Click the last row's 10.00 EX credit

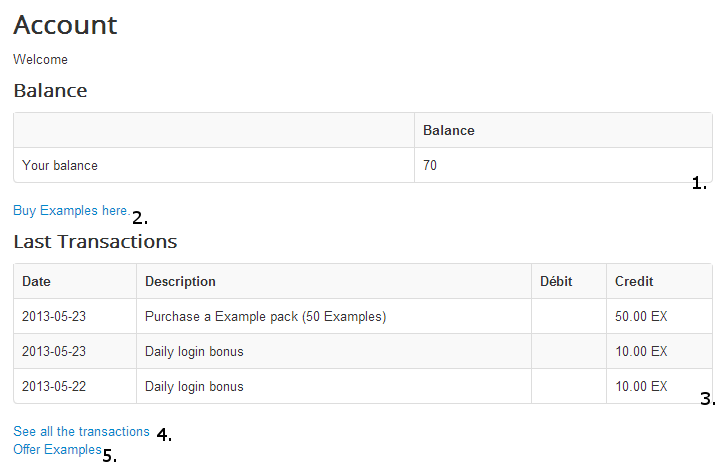pyautogui.click(x=641, y=387)
